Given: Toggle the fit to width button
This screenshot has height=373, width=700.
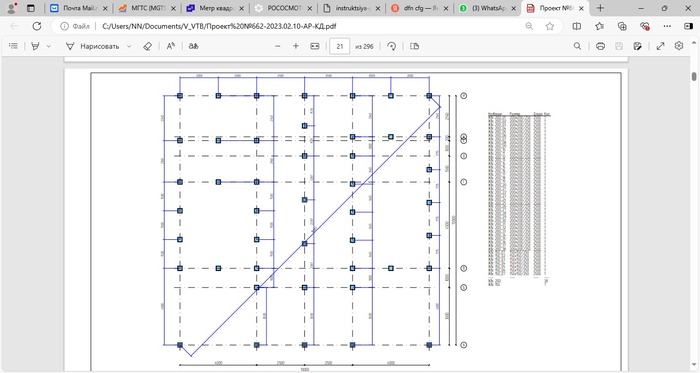Looking at the screenshot, I should tap(315, 46).
